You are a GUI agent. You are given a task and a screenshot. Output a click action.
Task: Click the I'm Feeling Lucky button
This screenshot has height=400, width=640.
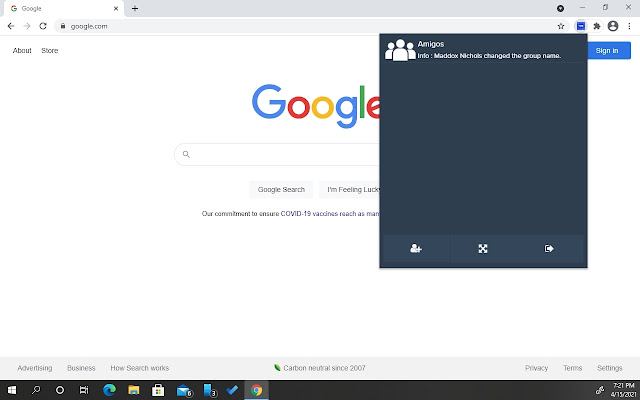click(x=349, y=189)
